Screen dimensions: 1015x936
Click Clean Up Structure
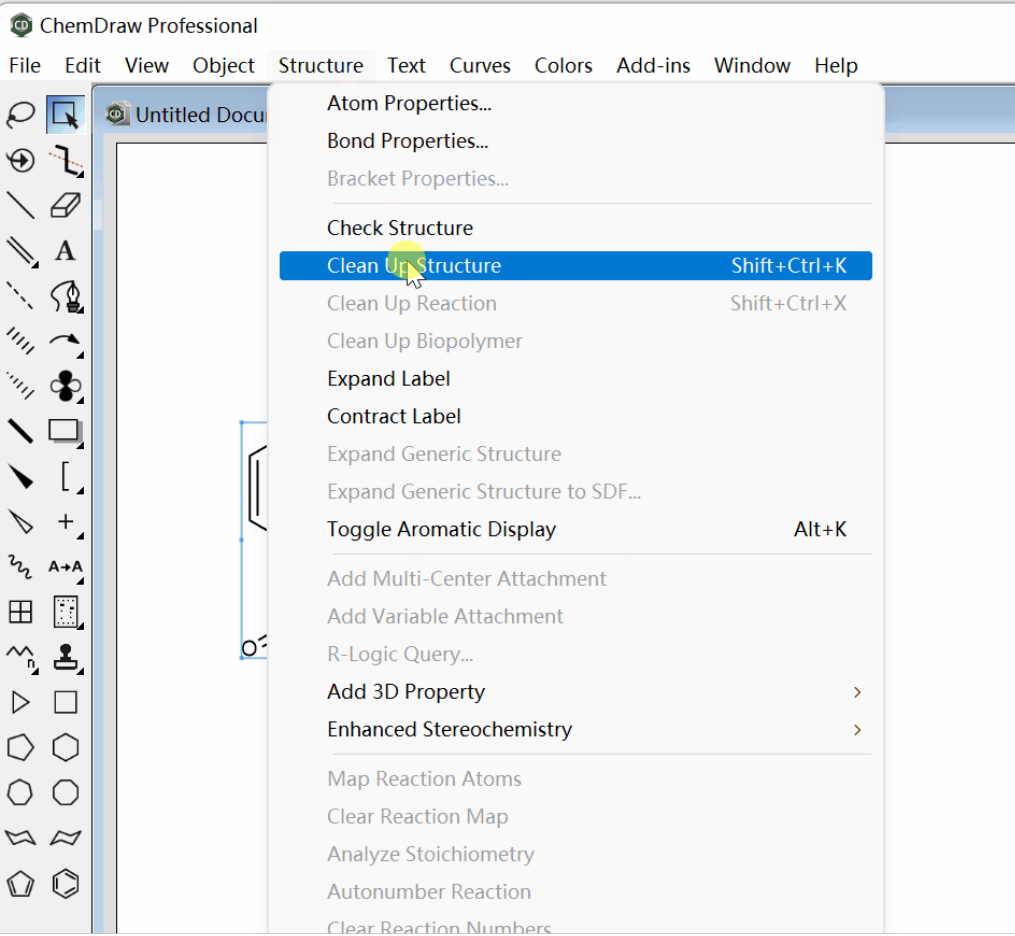pyautogui.click(x=414, y=266)
